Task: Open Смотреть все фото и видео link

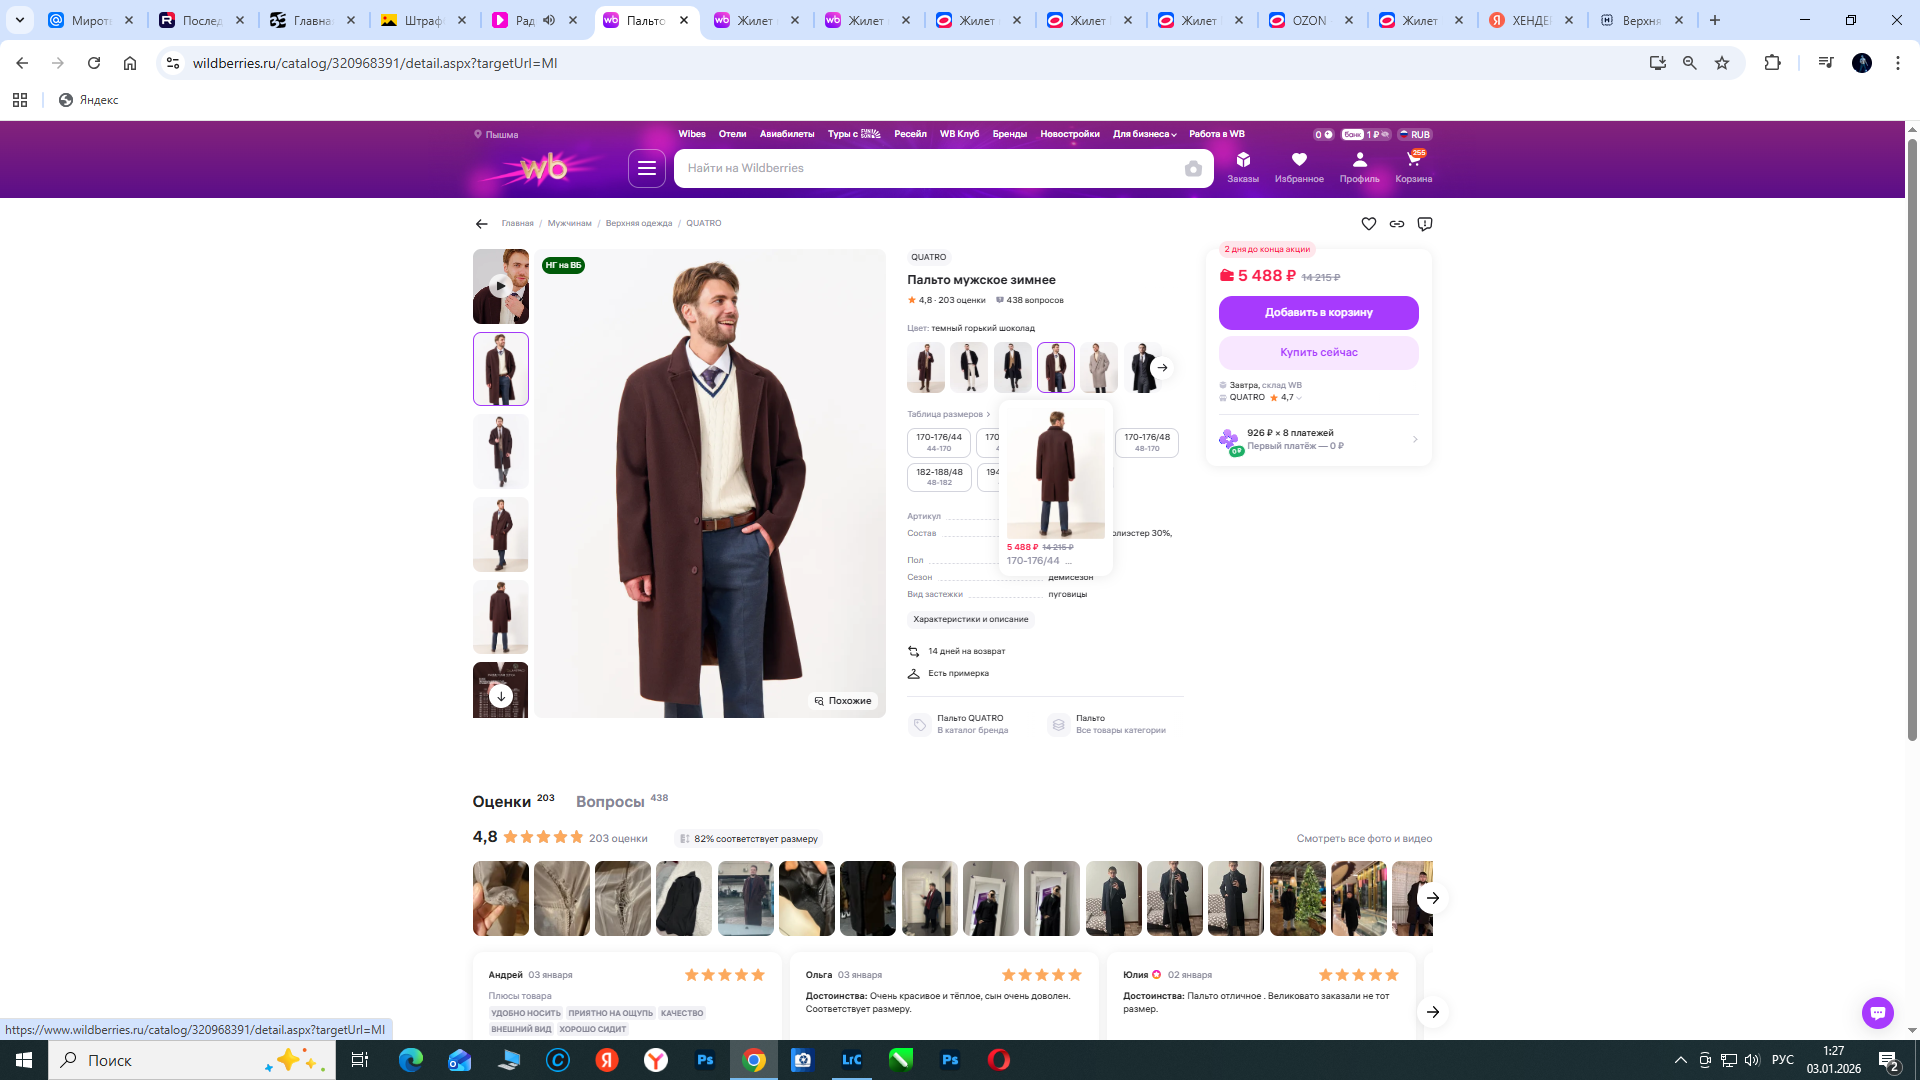Action: click(1364, 839)
